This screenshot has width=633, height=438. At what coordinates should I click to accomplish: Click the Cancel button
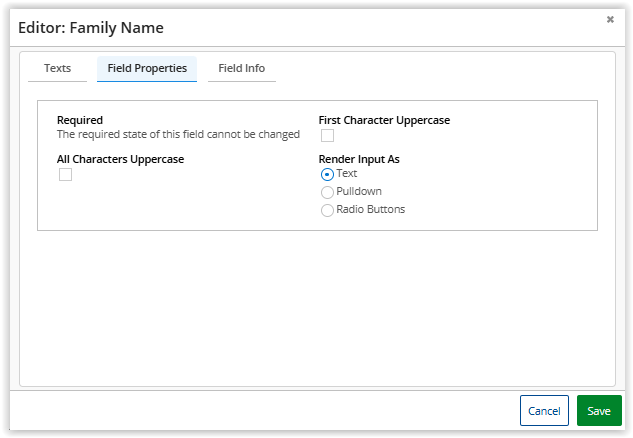(x=544, y=411)
